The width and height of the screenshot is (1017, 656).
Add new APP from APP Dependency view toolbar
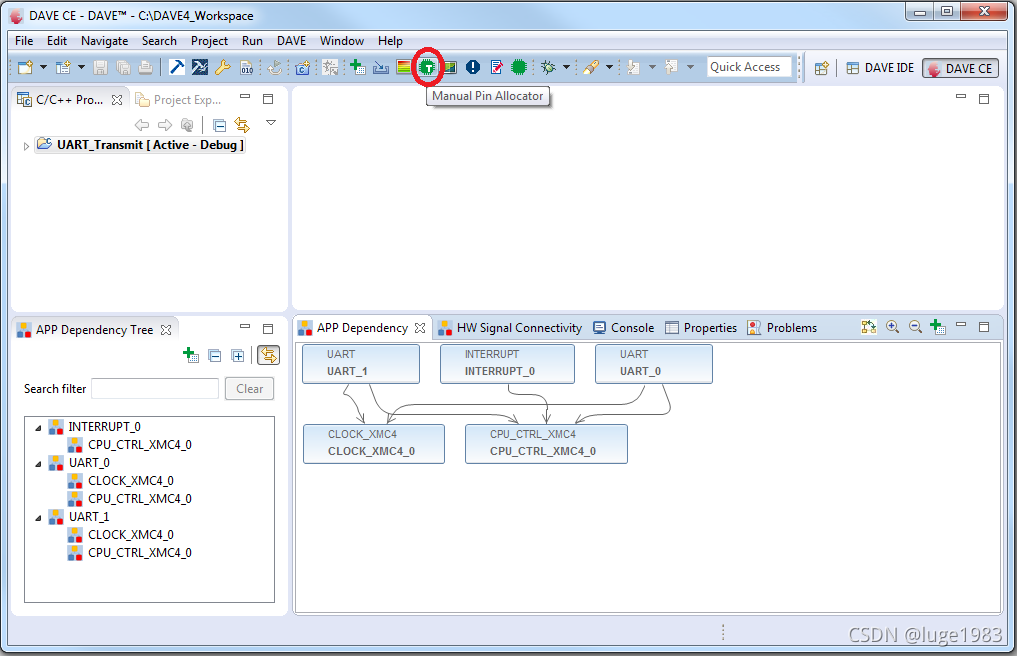pos(938,327)
